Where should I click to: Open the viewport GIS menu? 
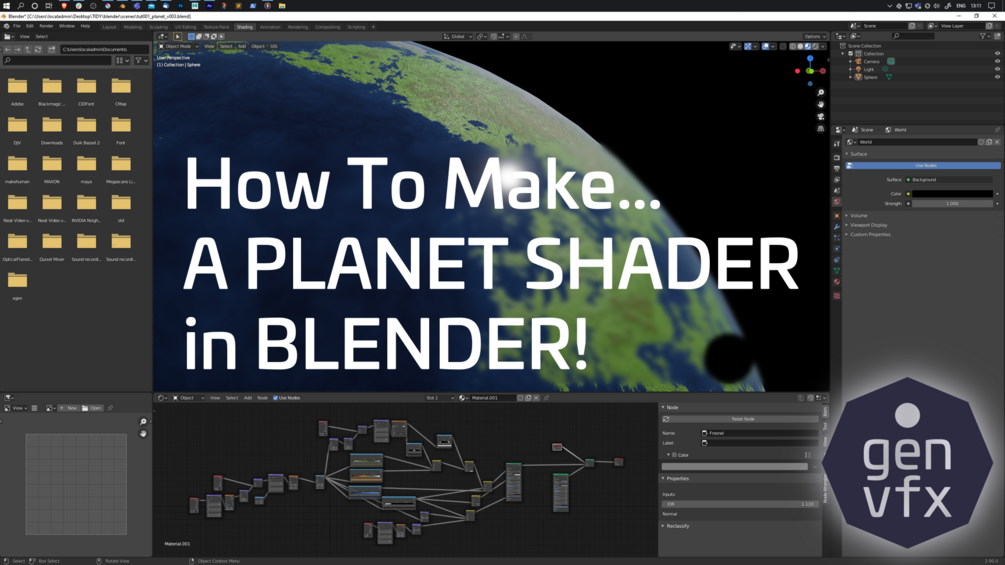[x=274, y=46]
